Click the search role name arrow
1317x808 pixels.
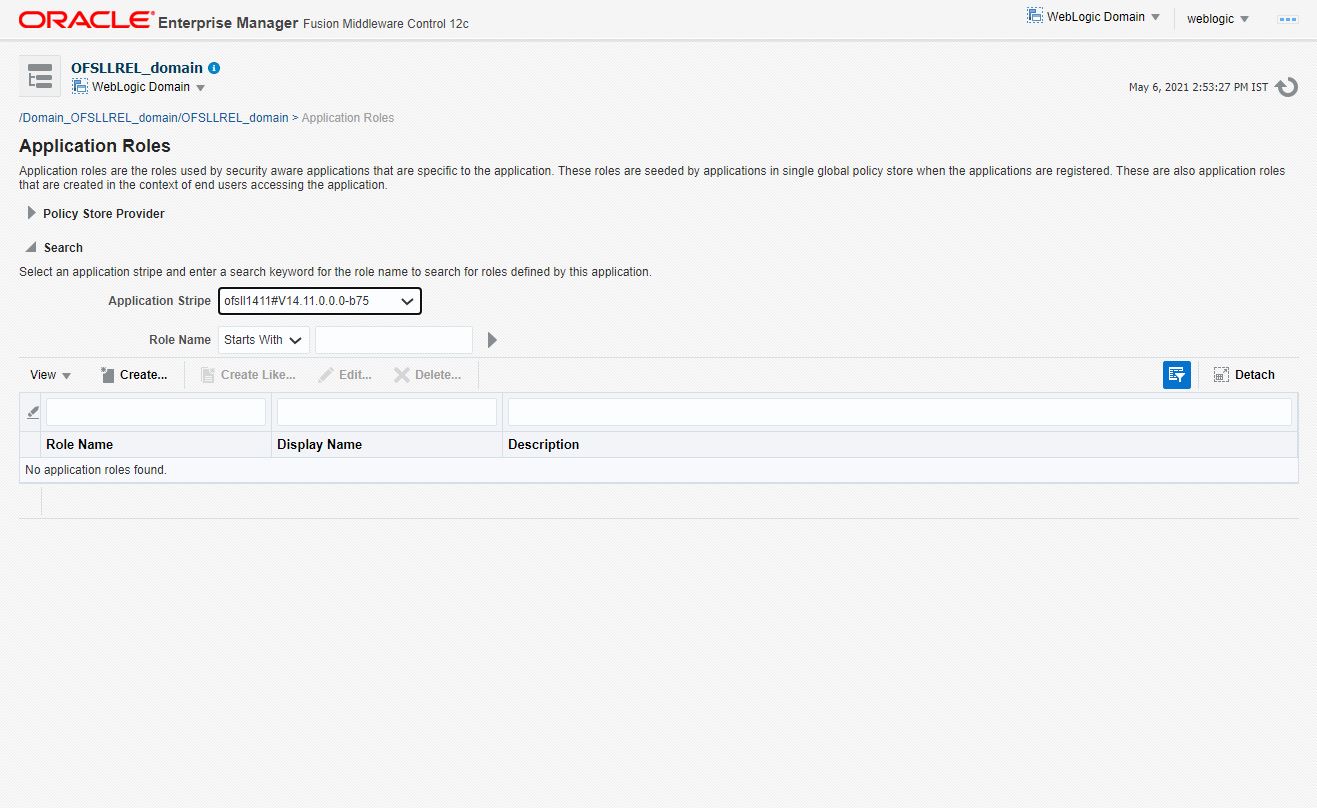coord(492,340)
